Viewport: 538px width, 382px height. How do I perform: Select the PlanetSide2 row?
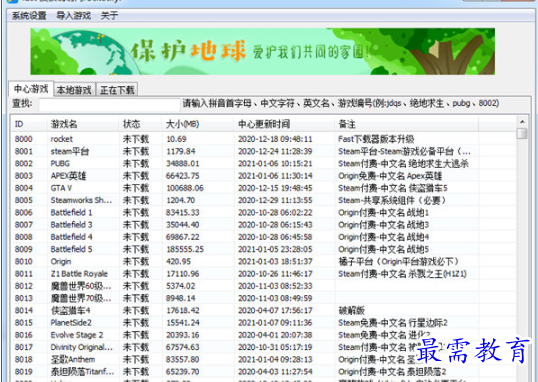264,323
